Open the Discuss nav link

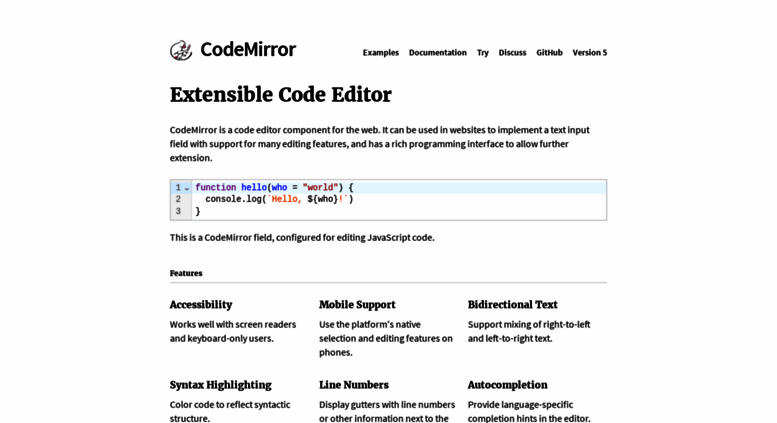[x=512, y=53]
